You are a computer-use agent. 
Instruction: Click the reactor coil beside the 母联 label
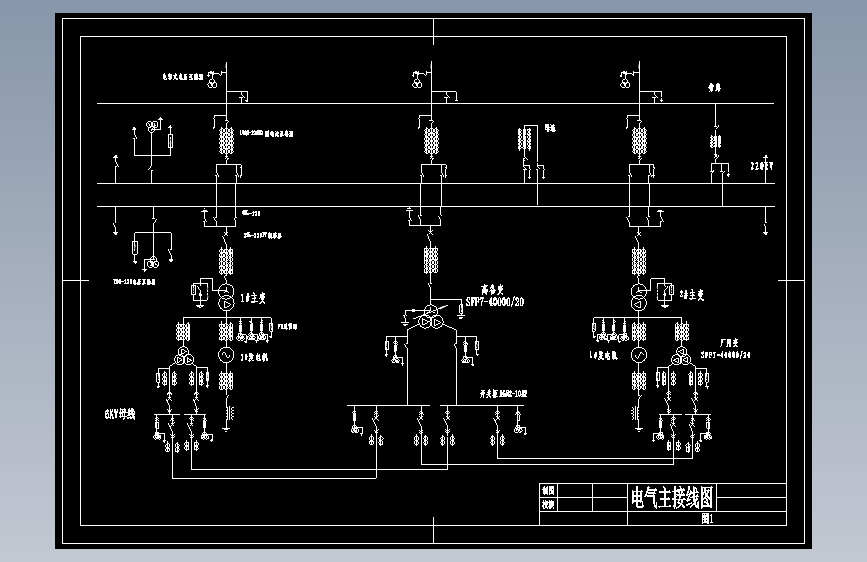pyautogui.click(x=525, y=139)
